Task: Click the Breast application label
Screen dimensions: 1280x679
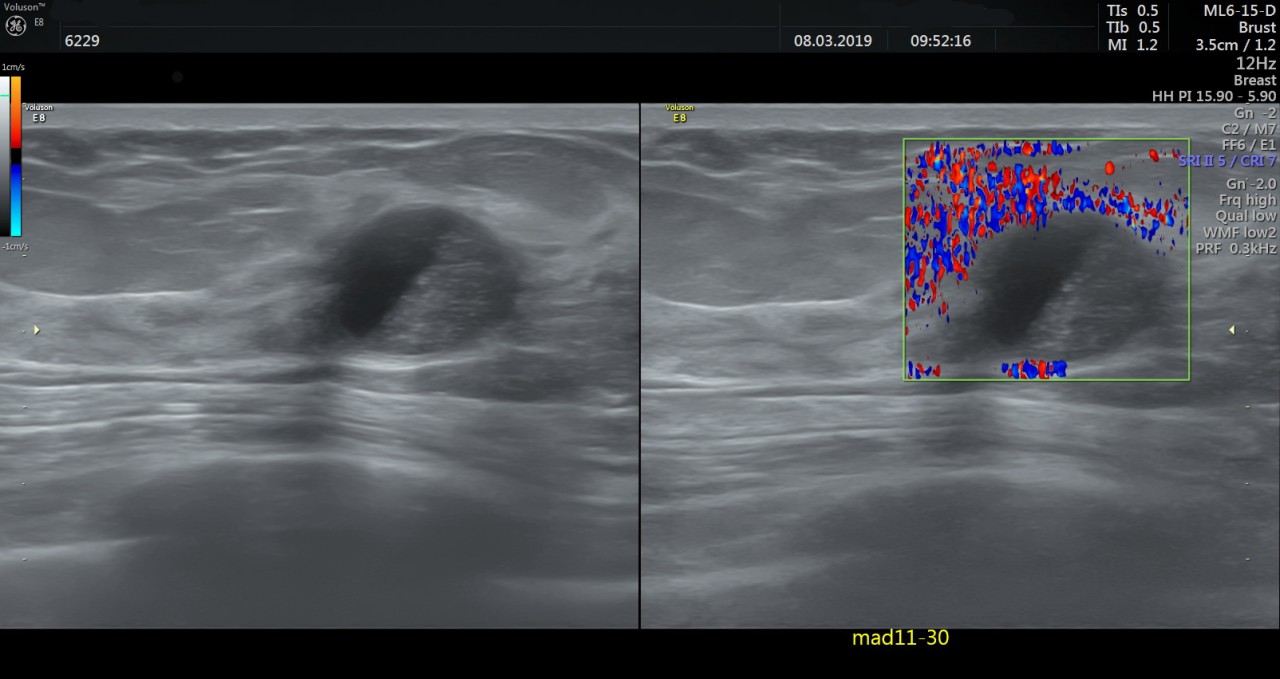Action: point(1255,80)
